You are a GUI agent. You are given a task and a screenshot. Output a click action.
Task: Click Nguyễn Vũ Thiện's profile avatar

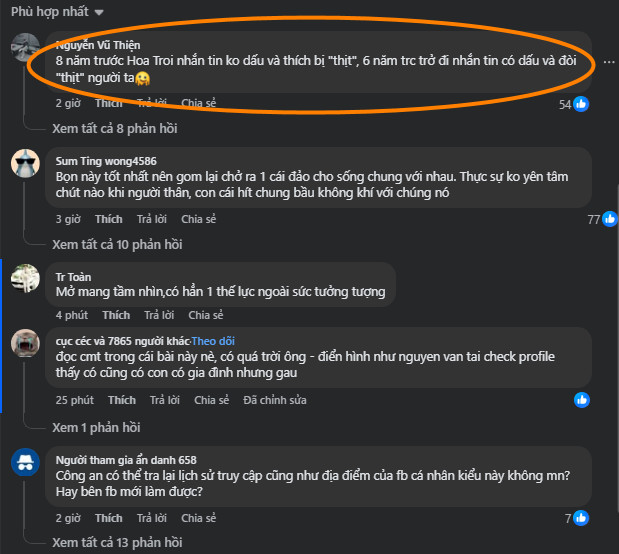pyautogui.click(x=25, y=48)
